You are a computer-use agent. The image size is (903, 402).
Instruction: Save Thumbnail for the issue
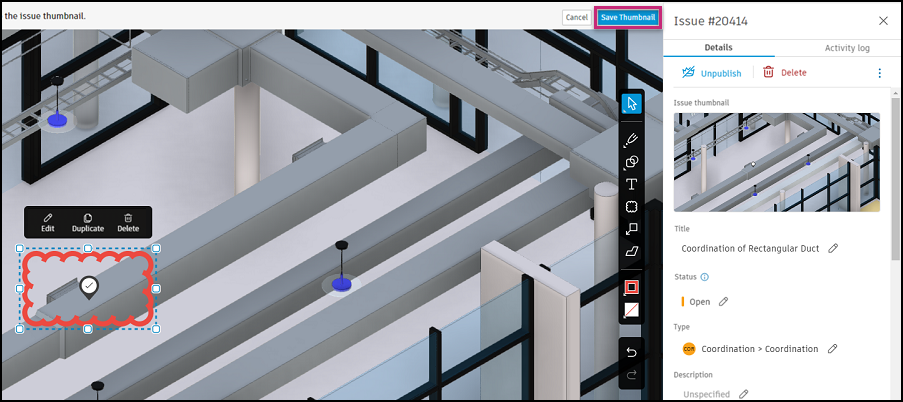(x=628, y=17)
